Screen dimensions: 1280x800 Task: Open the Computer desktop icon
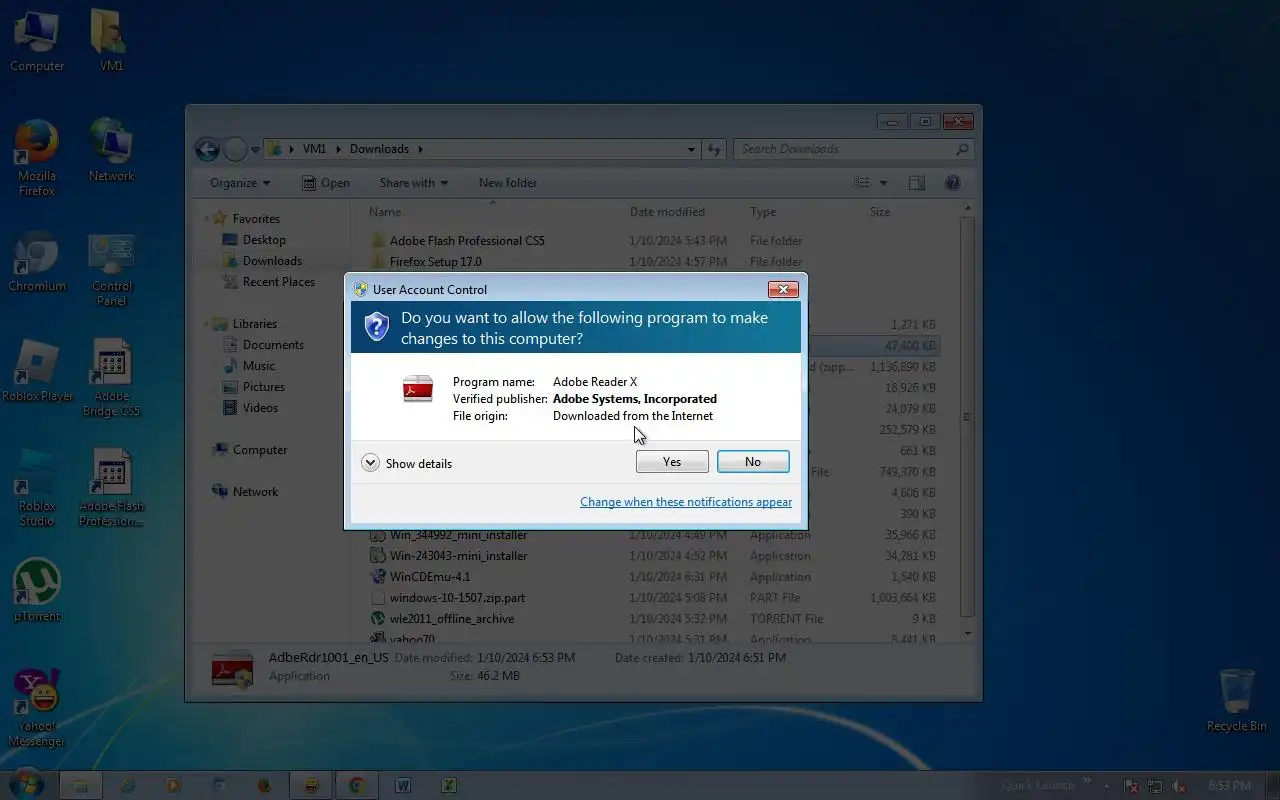point(37,42)
